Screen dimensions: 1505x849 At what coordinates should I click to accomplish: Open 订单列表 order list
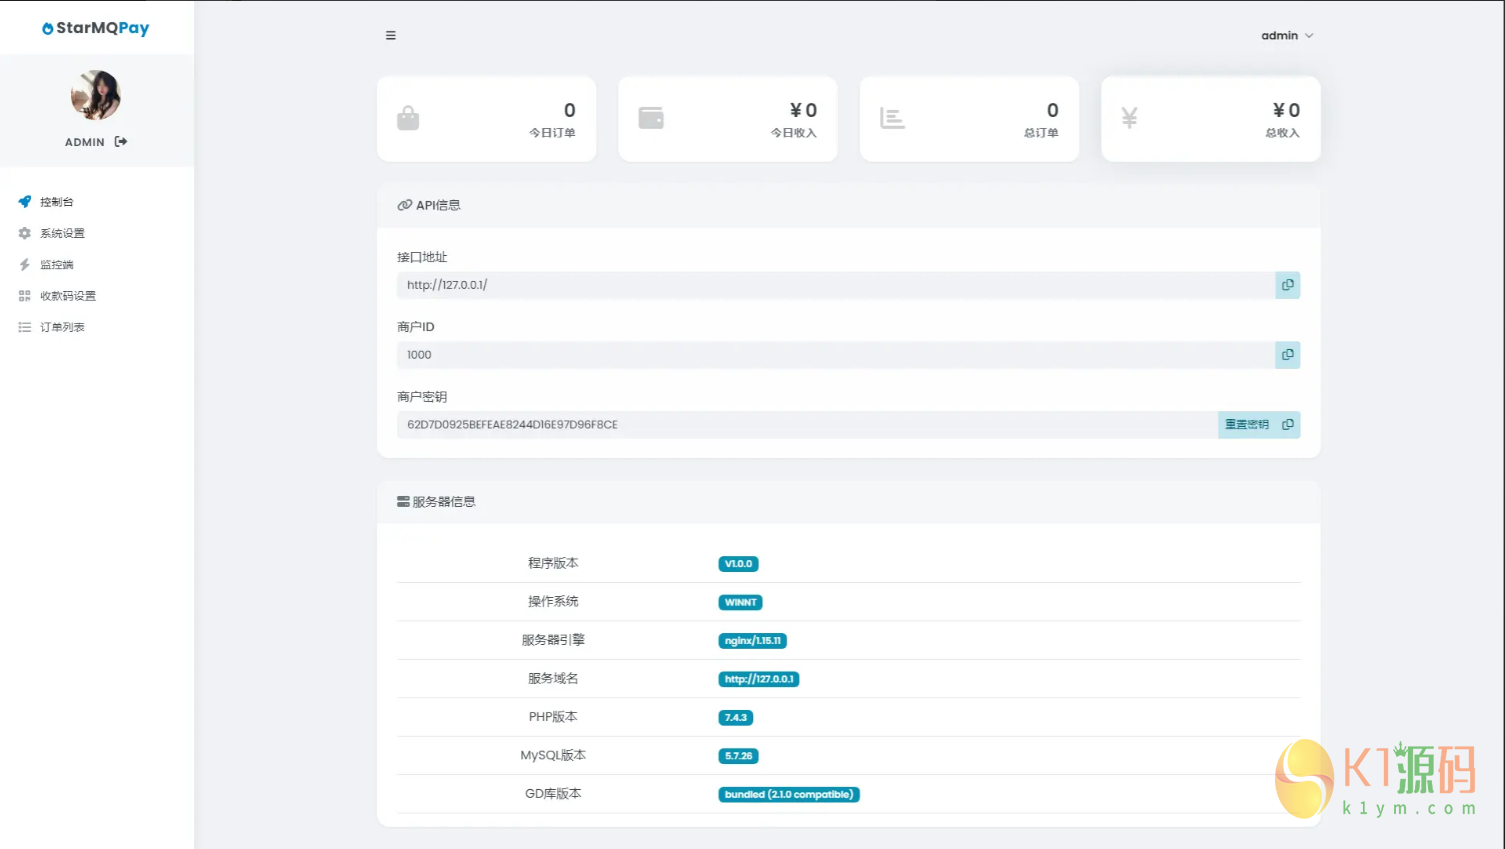62,327
